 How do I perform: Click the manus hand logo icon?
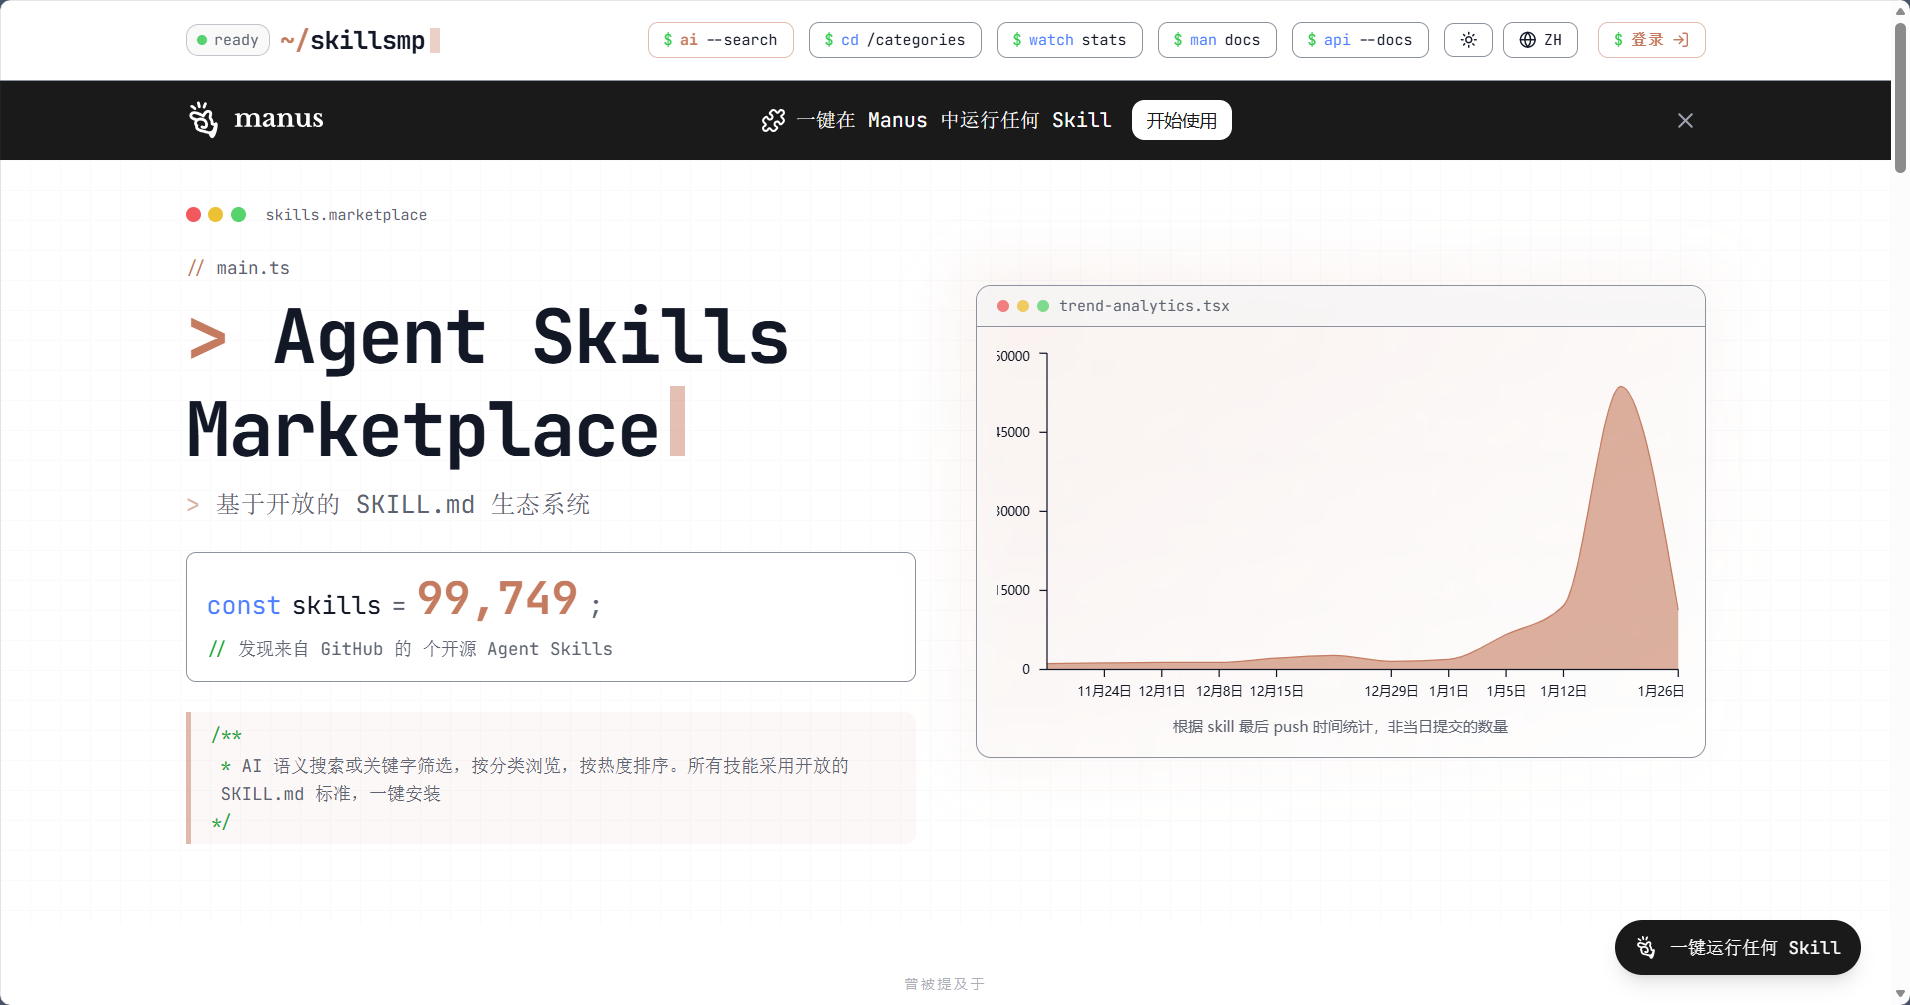203,120
